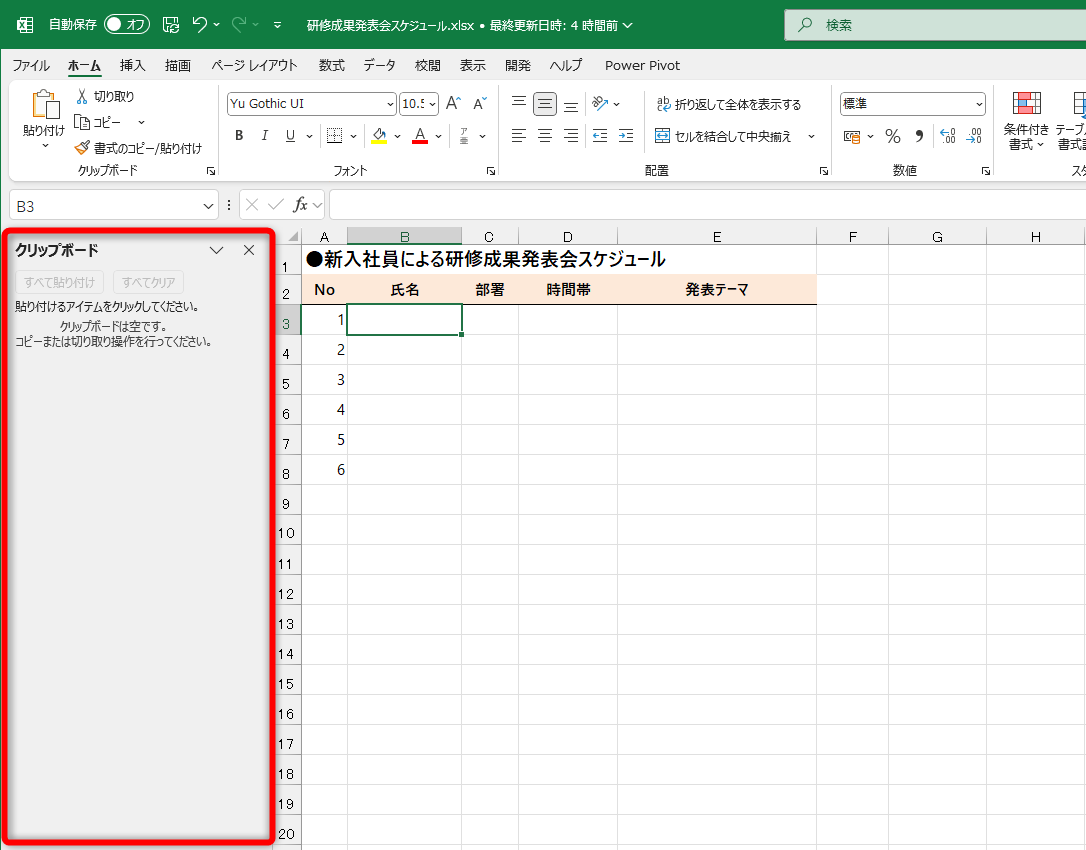Select the red font color swatch
Image resolution: width=1086 pixels, height=850 pixels.
[420, 135]
